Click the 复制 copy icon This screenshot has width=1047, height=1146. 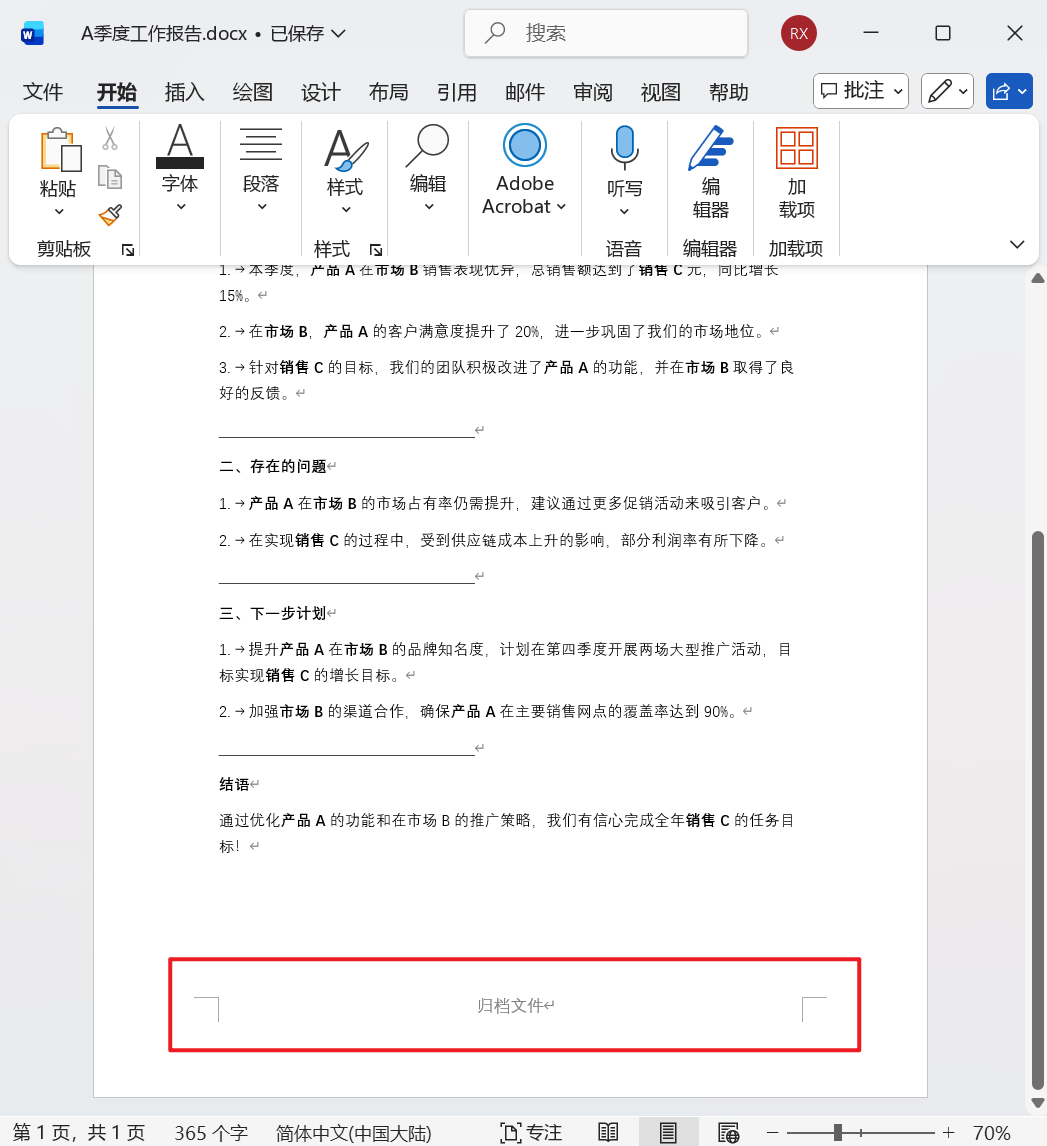[110, 175]
